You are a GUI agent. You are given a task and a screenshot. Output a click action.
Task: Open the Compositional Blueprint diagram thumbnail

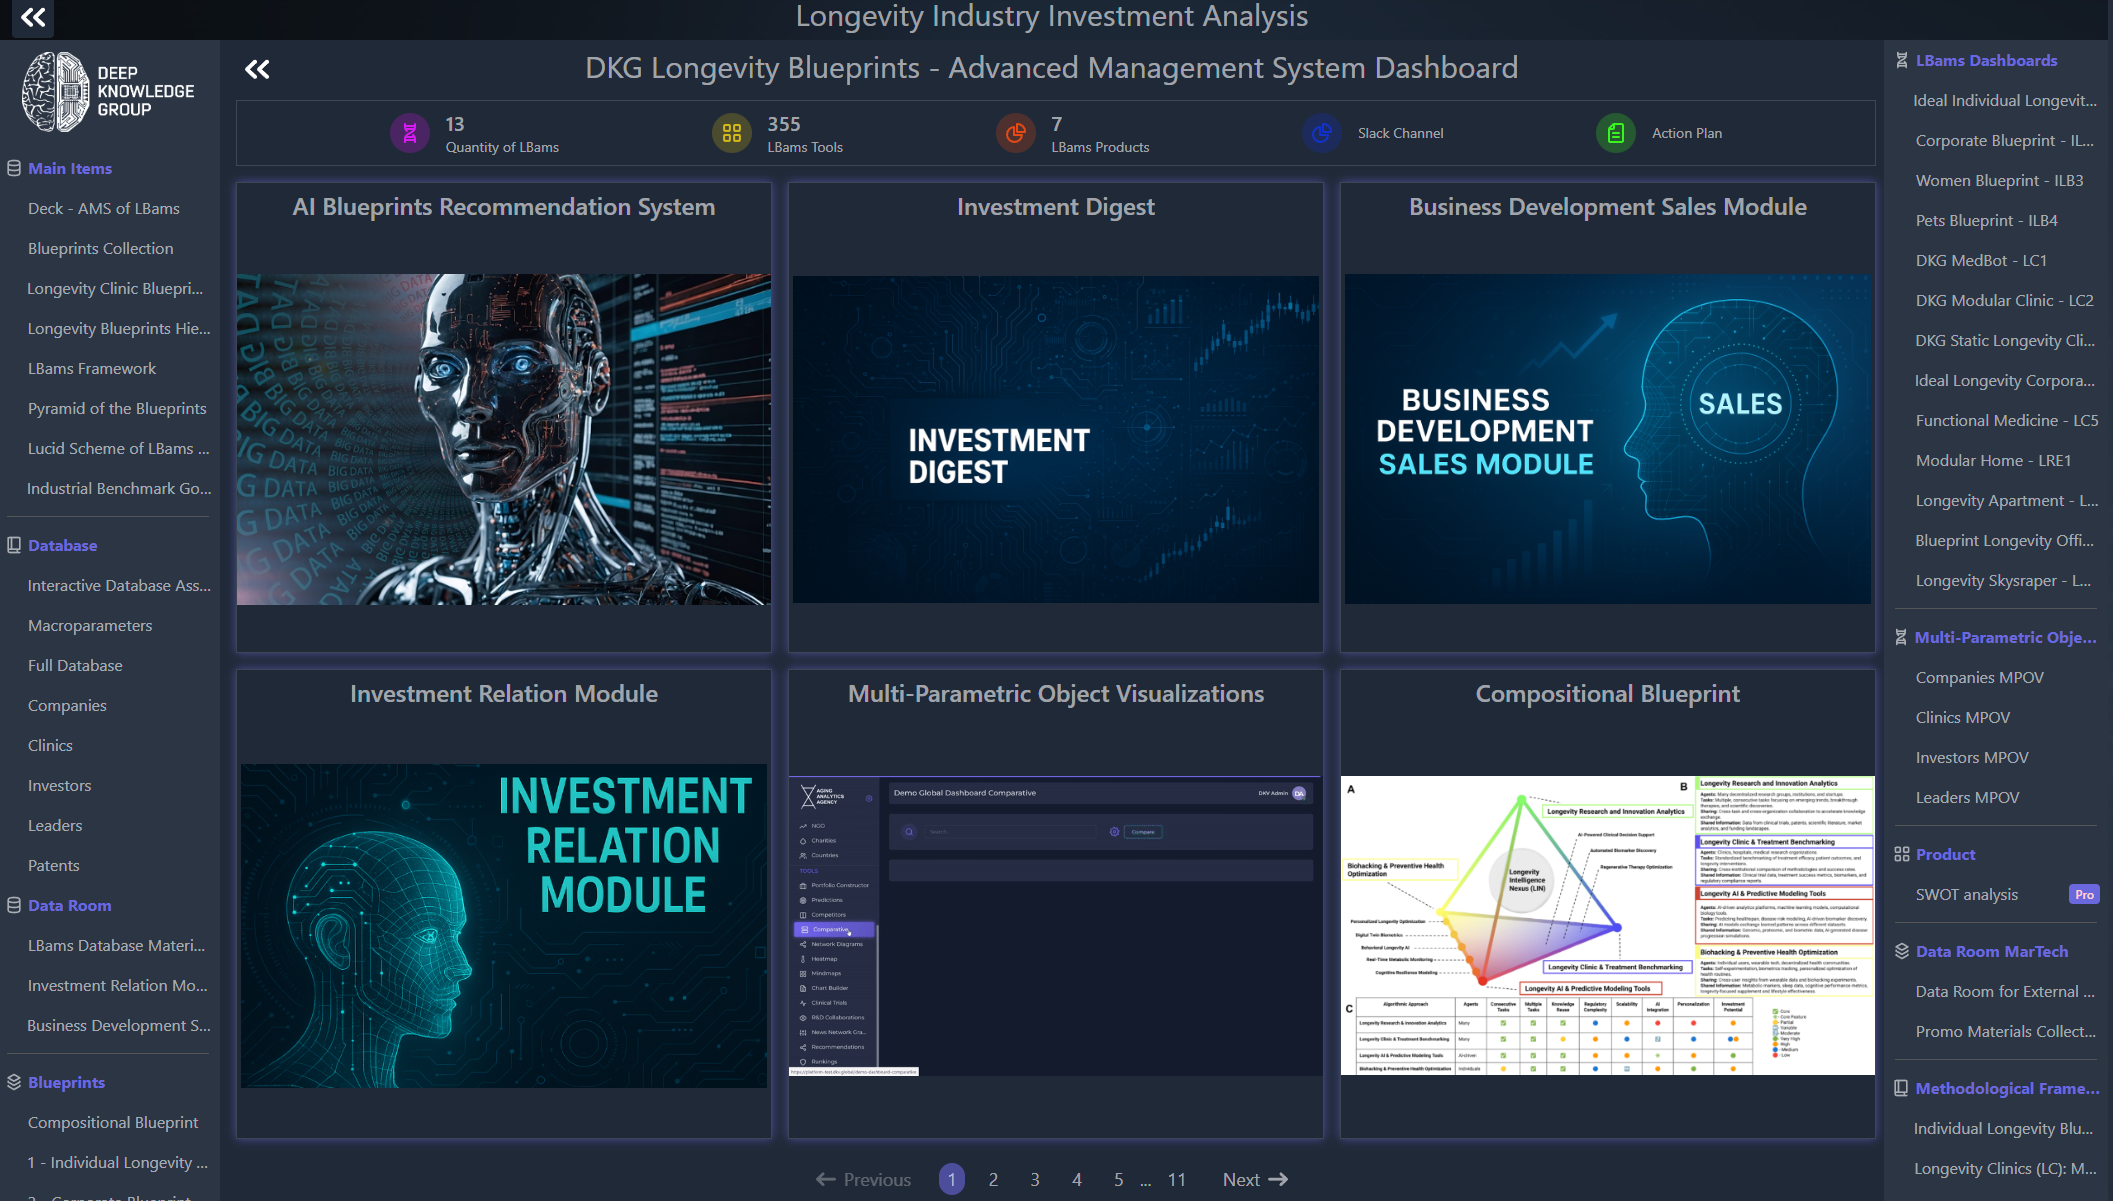click(1607, 925)
